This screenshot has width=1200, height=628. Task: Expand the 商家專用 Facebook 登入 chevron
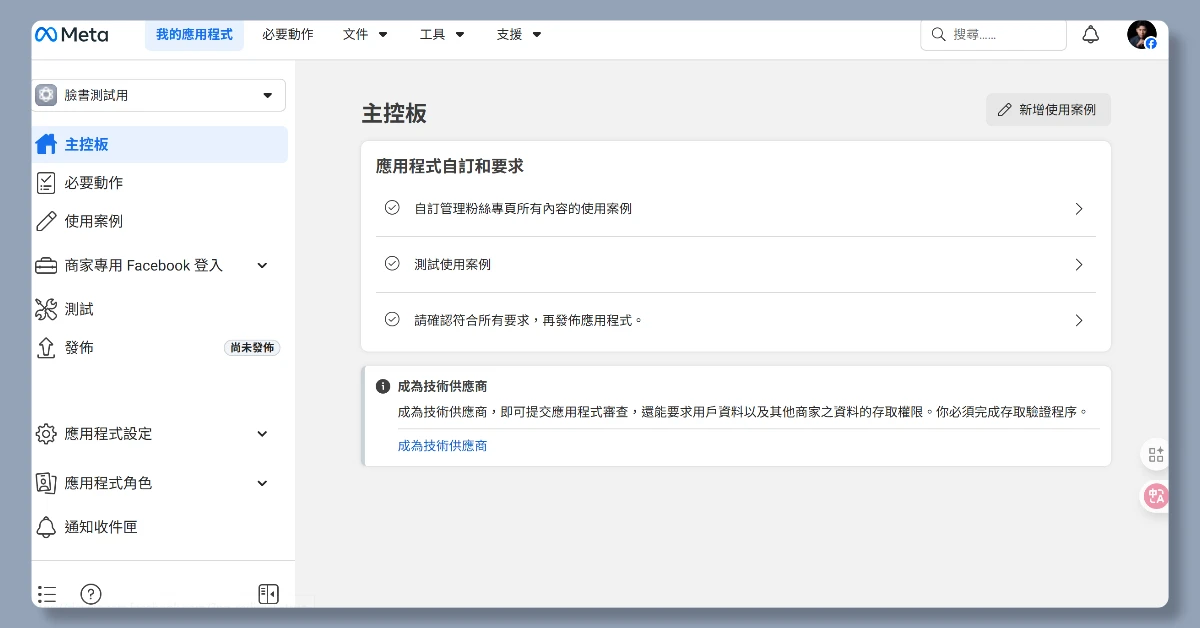[x=262, y=266]
